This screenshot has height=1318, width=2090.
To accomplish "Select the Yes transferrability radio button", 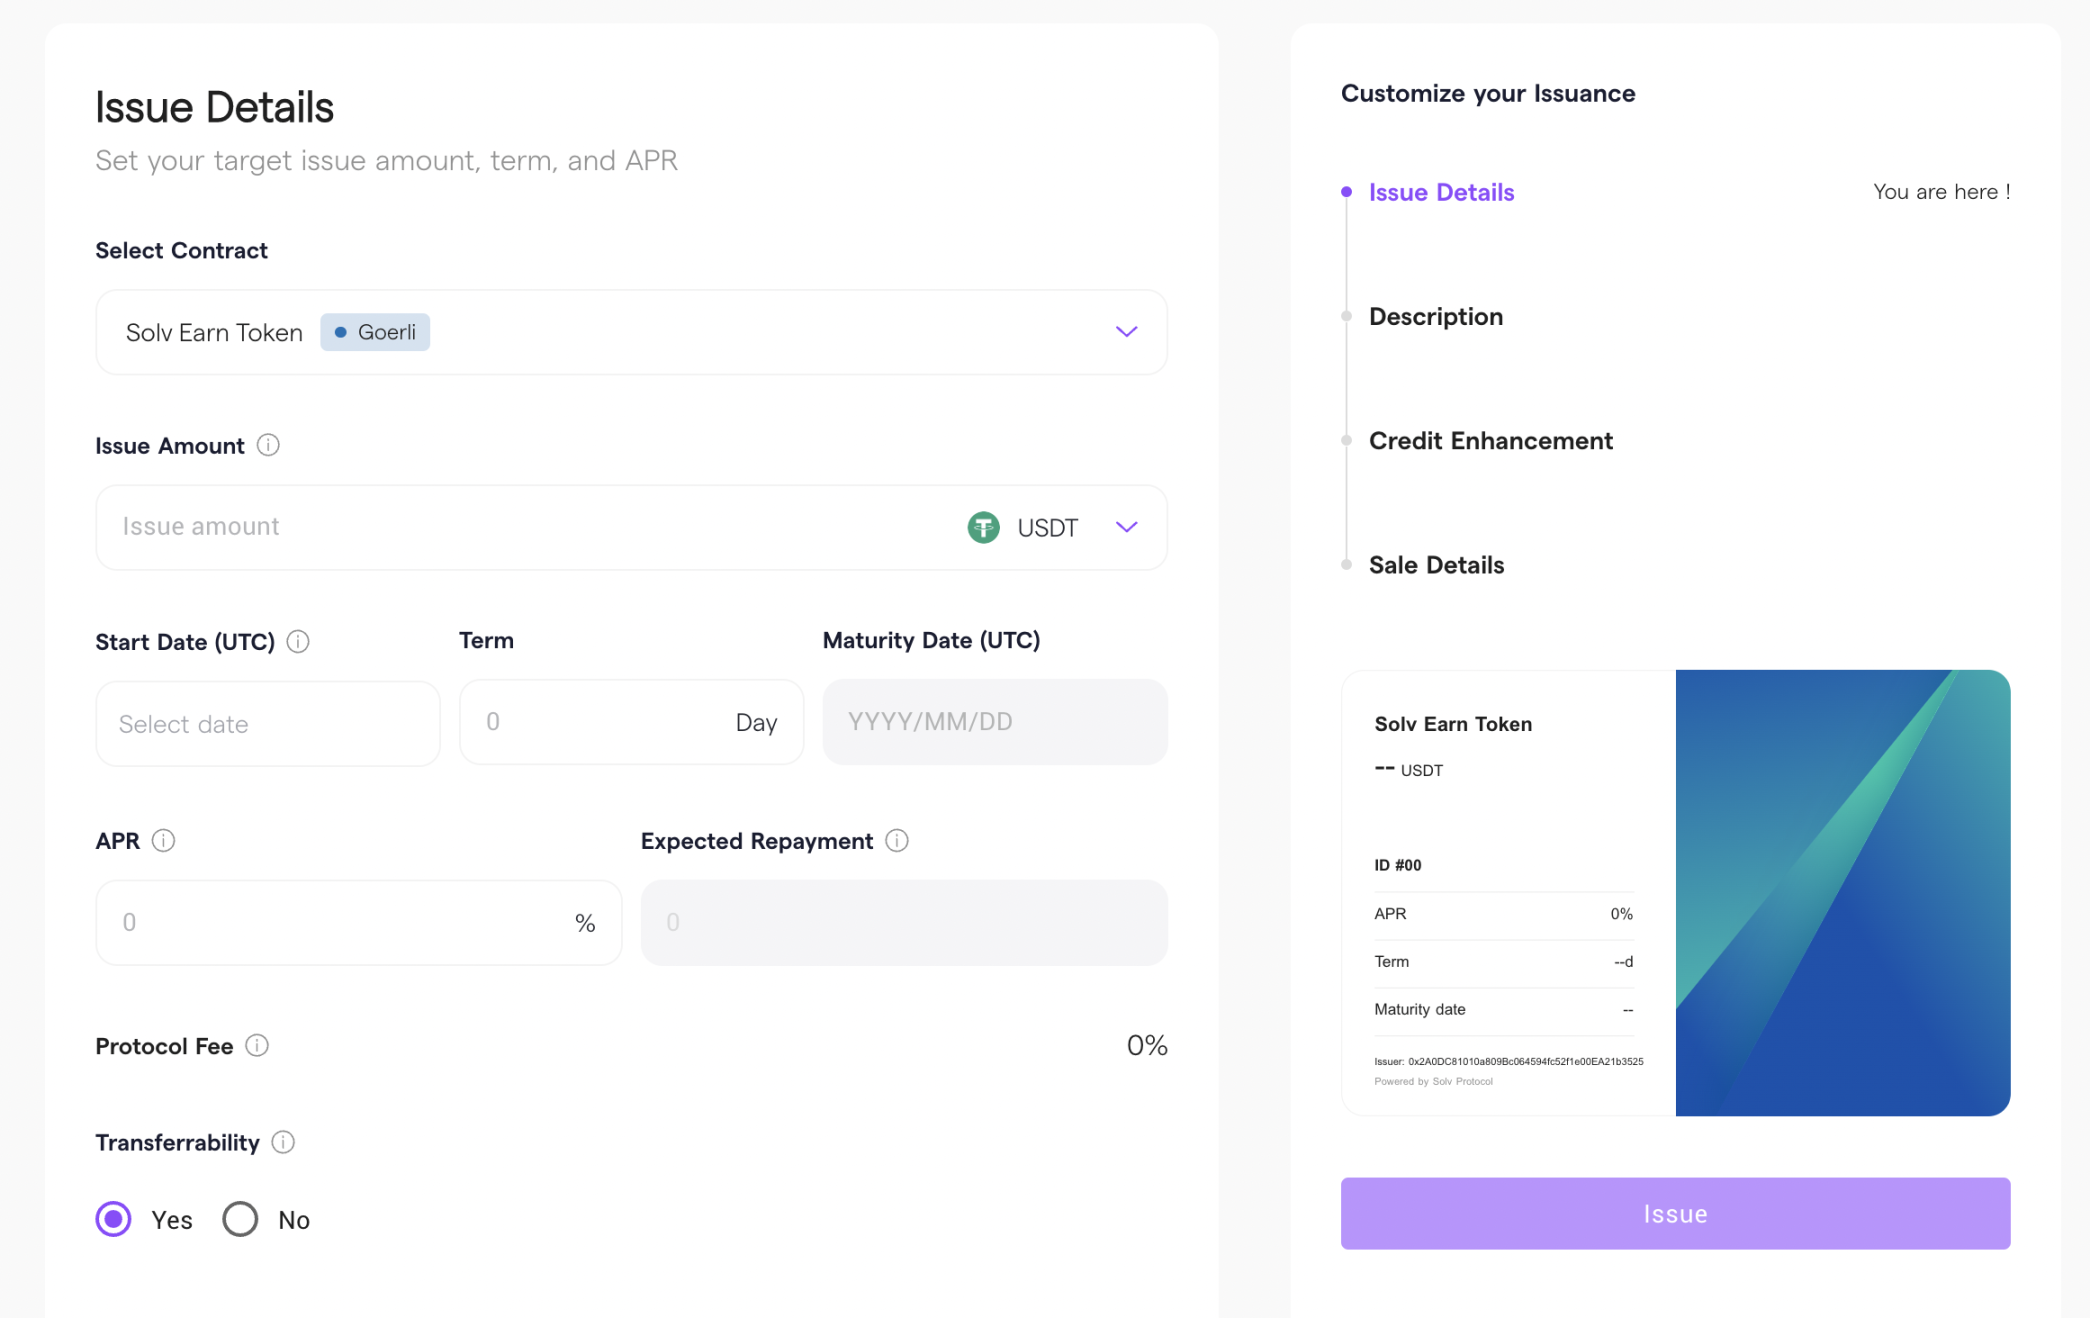I will (x=114, y=1218).
